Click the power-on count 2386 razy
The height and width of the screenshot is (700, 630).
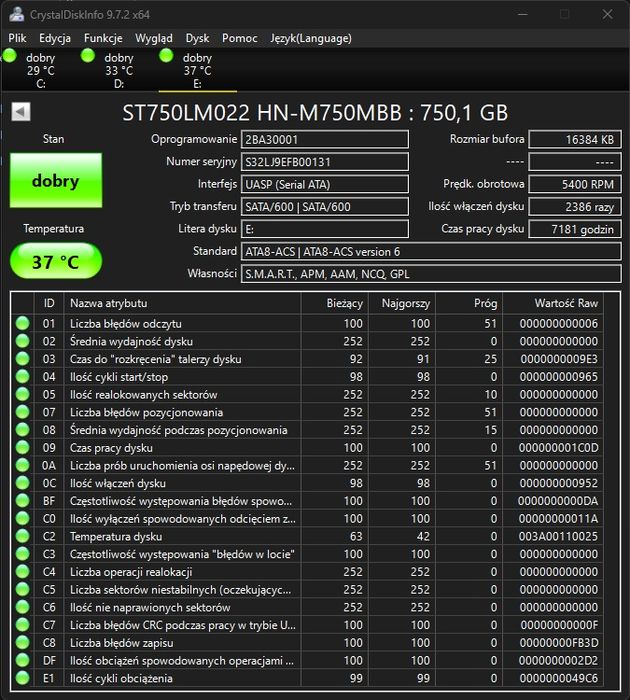575,206
